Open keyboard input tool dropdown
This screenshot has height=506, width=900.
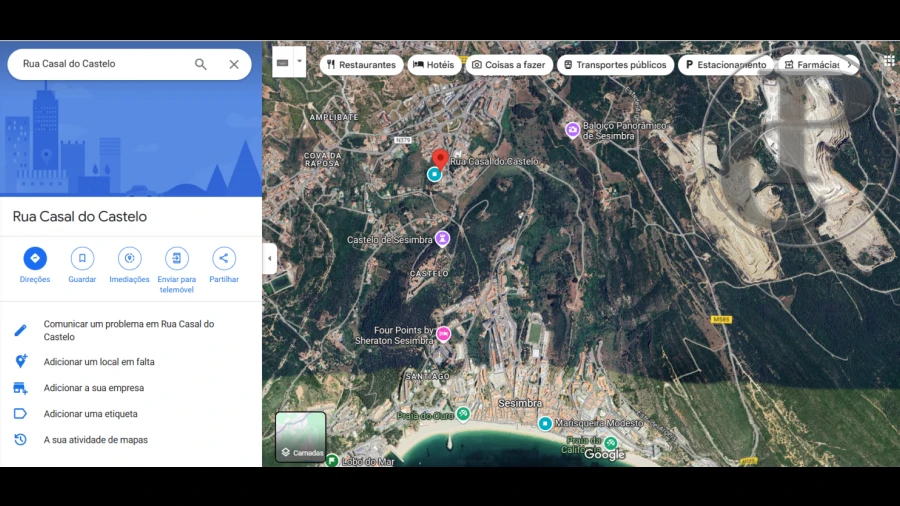tap(298, 62)
